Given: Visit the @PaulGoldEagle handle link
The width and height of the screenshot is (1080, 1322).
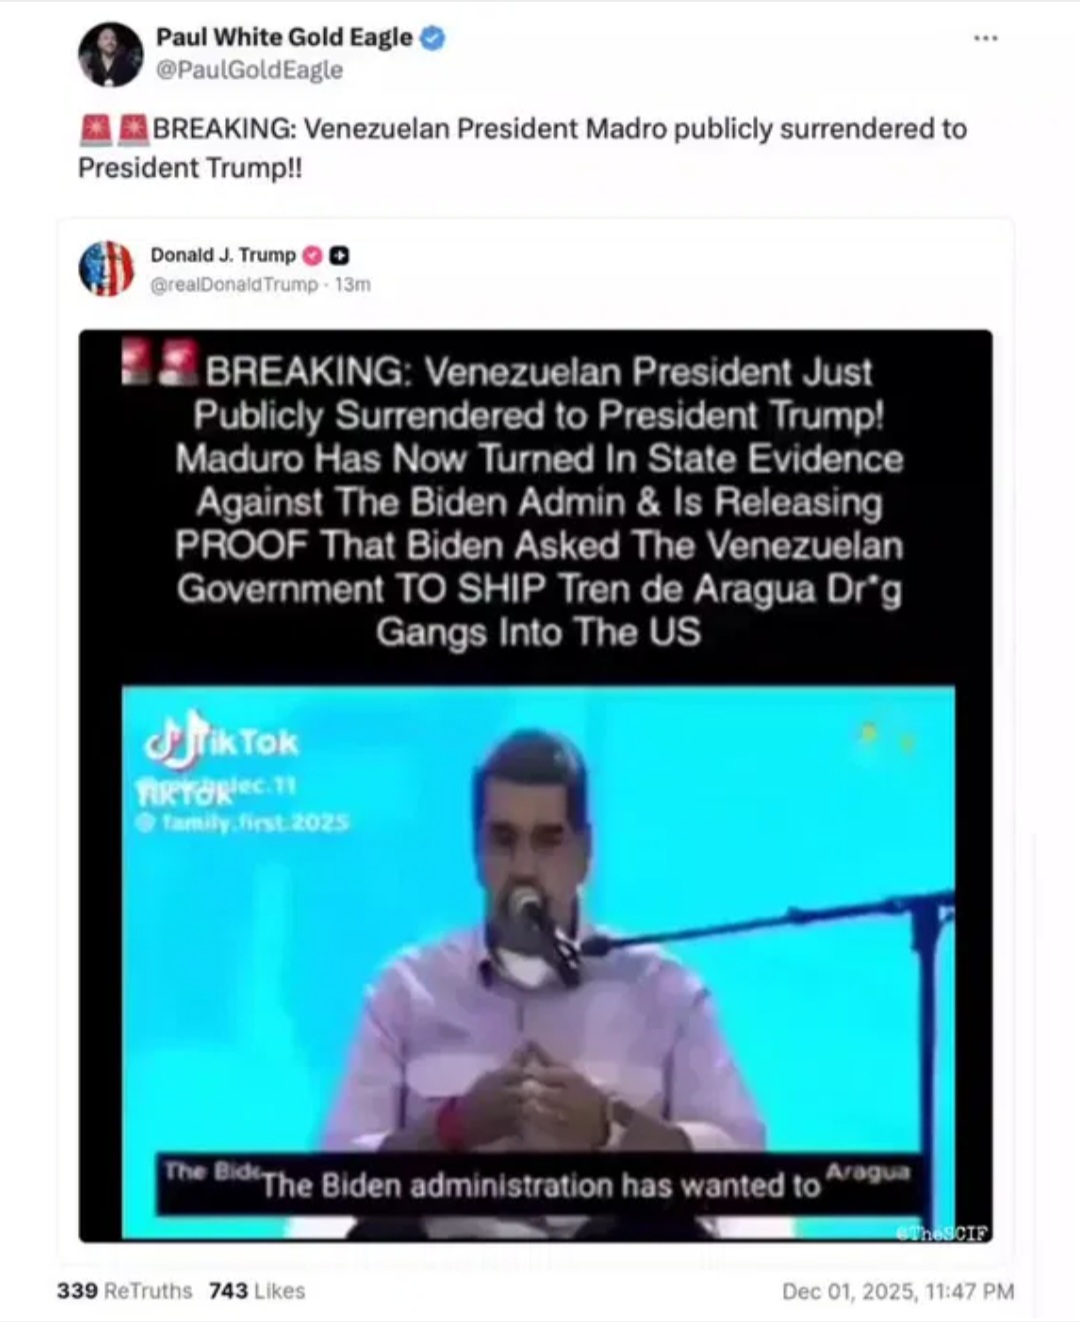Looking at the screenshot, I should (249, 71).
